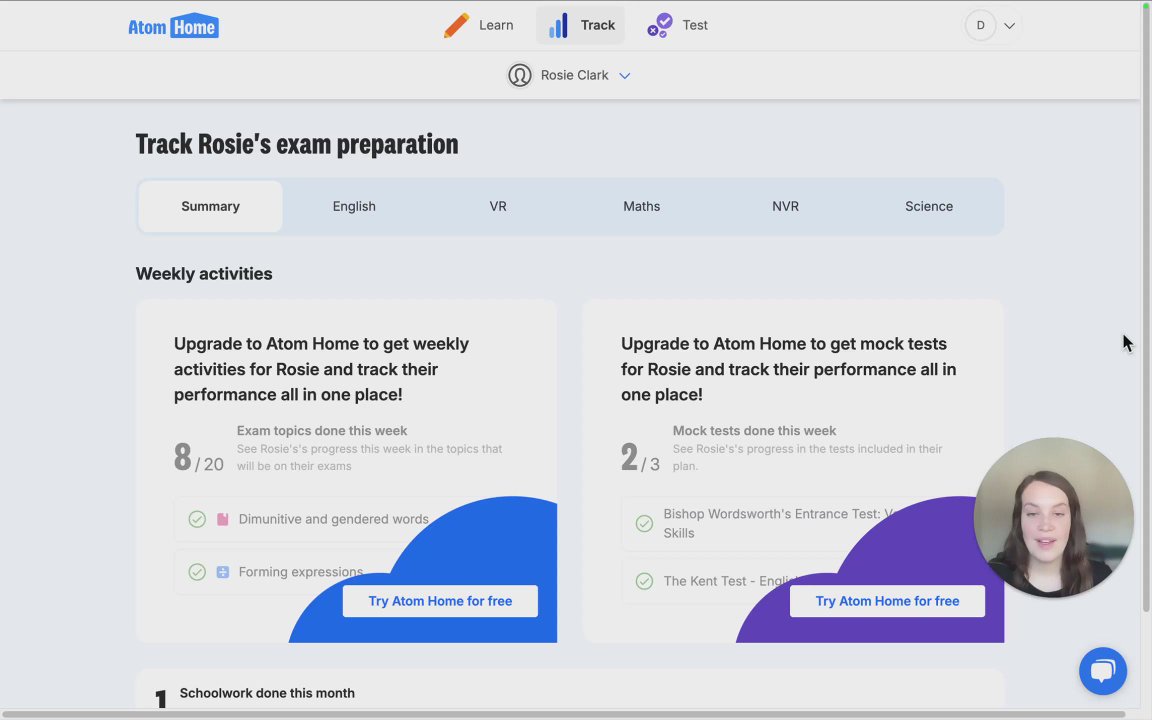
Task: Switch to the VR tab
Action: click(498, 206)
